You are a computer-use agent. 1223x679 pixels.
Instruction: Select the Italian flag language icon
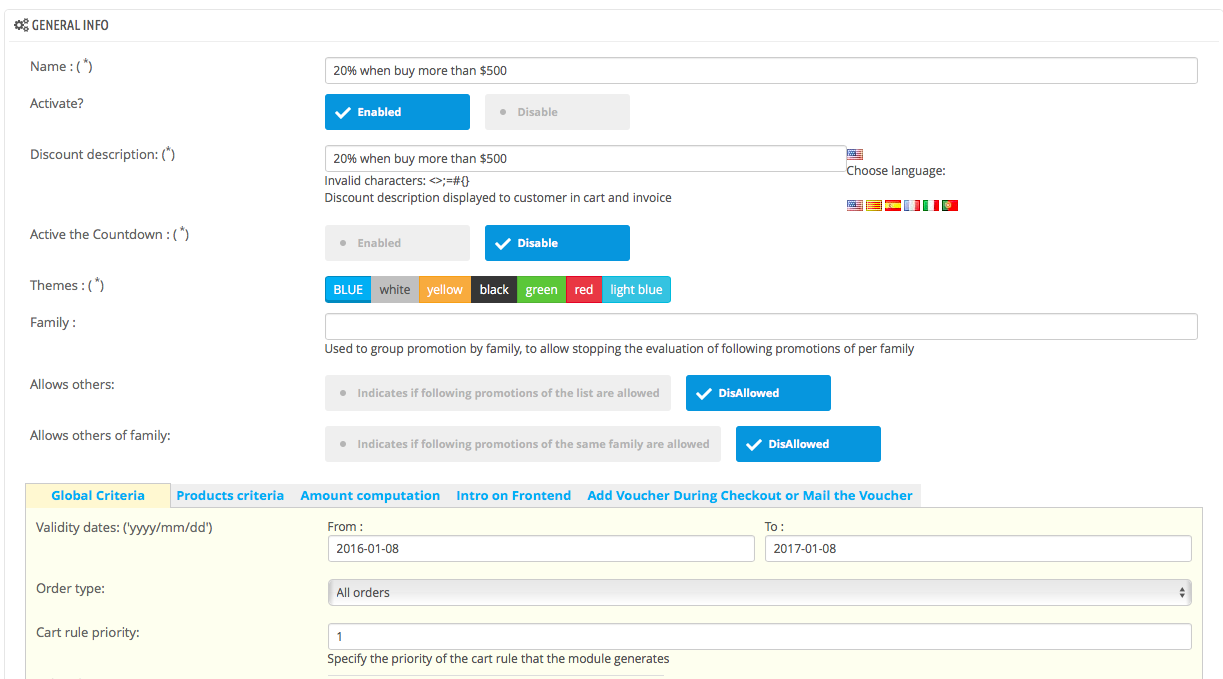(930, 205)
